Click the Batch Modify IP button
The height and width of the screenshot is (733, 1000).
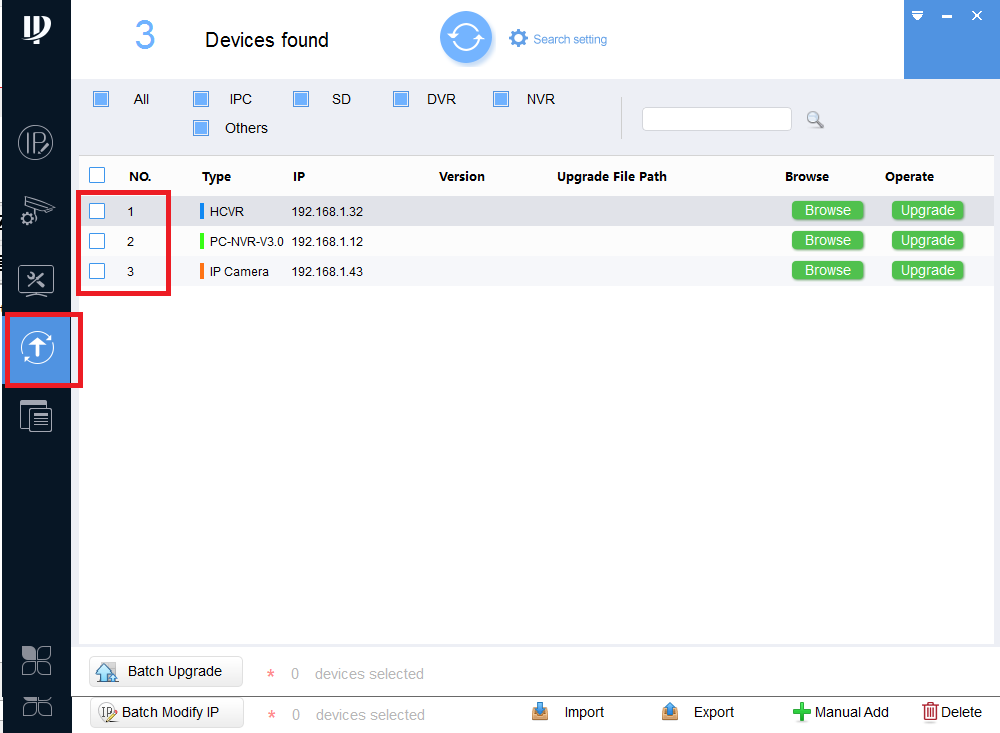166,713
